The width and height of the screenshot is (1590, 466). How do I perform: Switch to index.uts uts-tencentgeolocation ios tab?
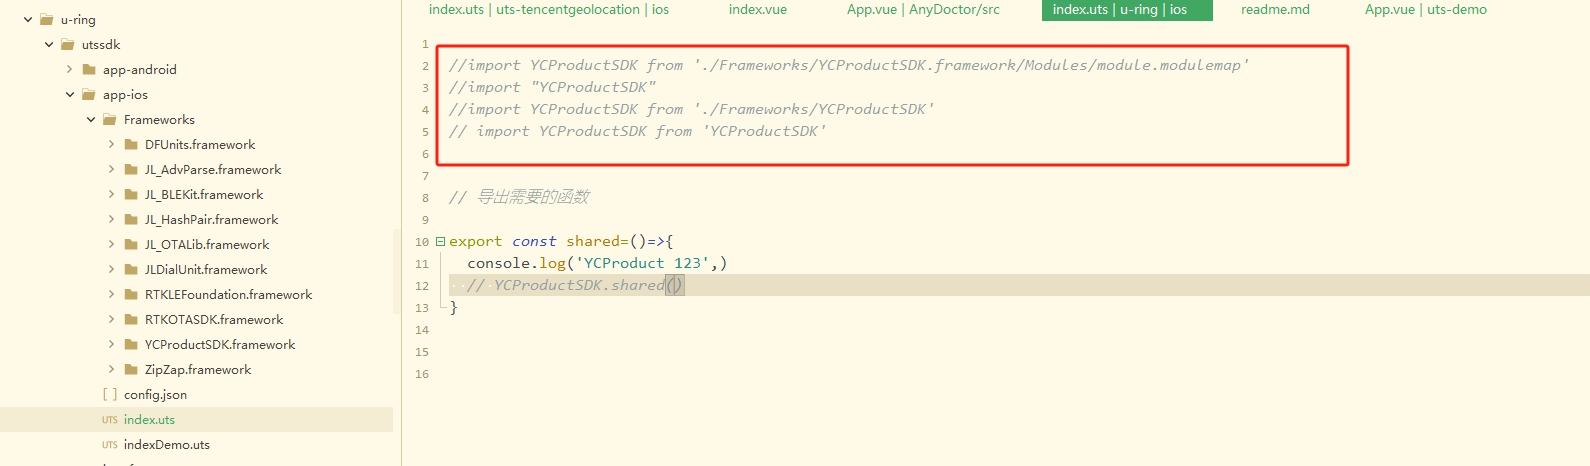point(549,10)
